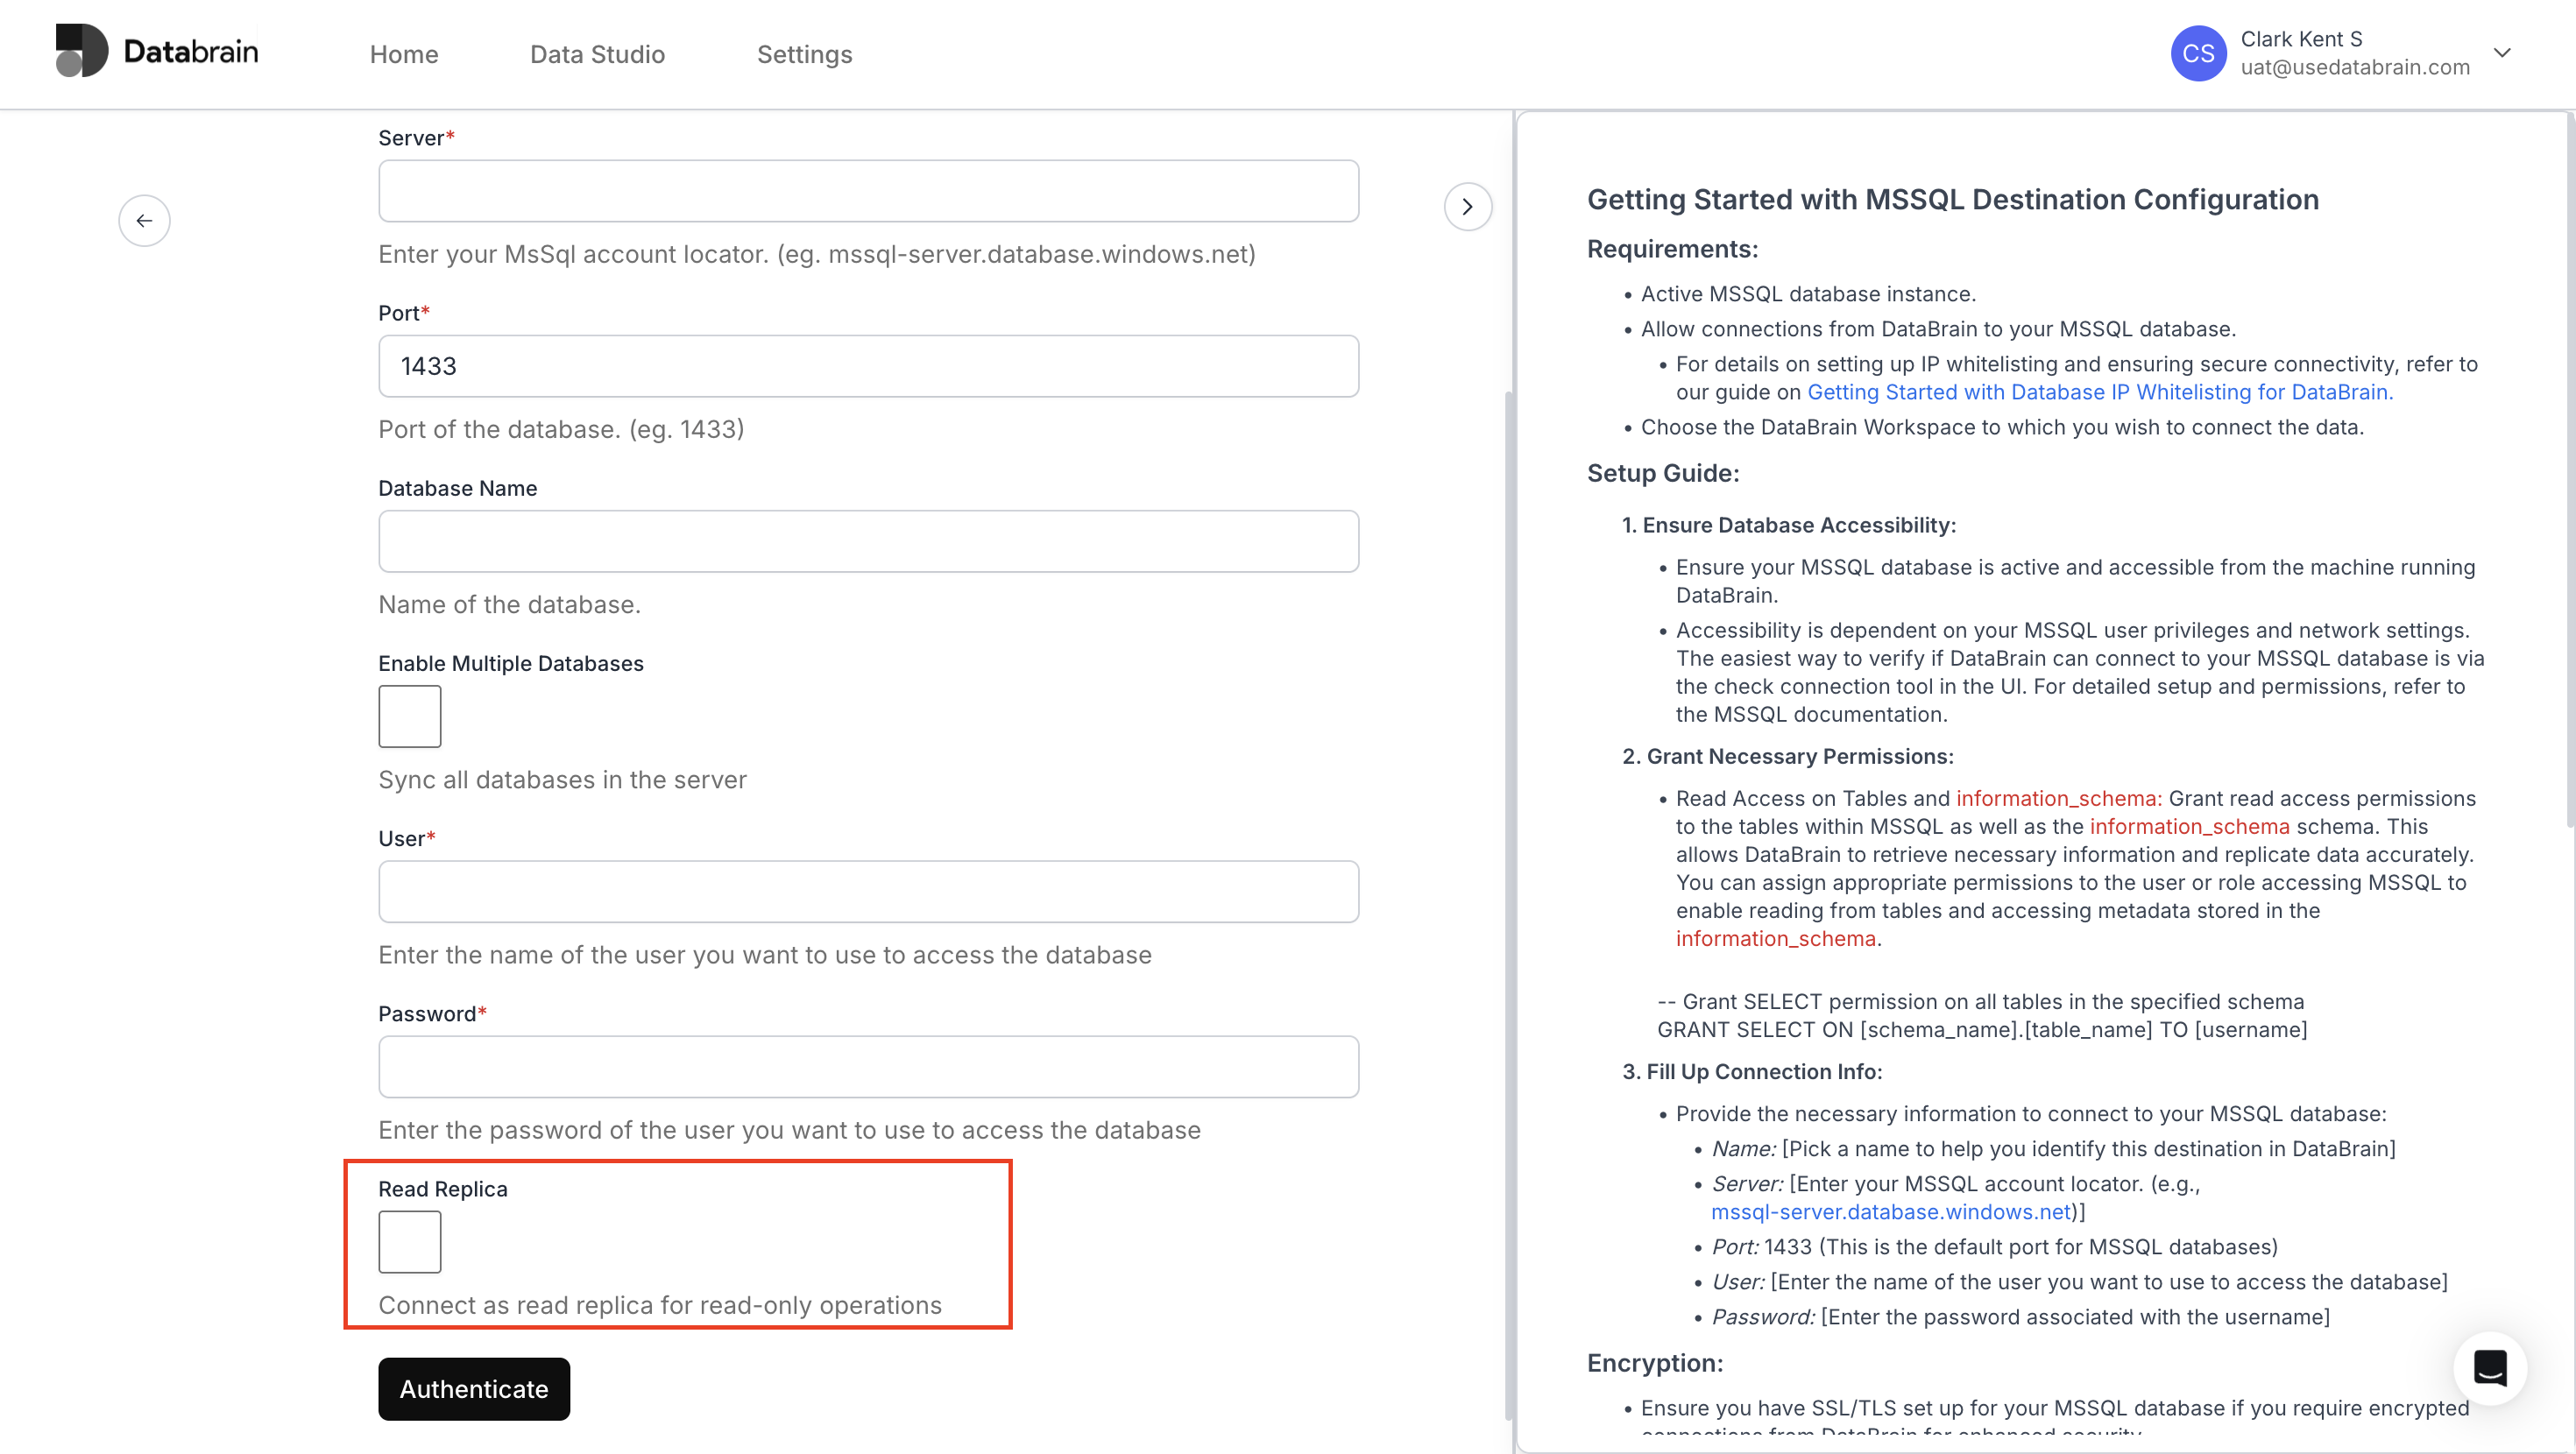Select the User input field
2576x1454 pixels.
pyautogui.click(x=868, y=891)
